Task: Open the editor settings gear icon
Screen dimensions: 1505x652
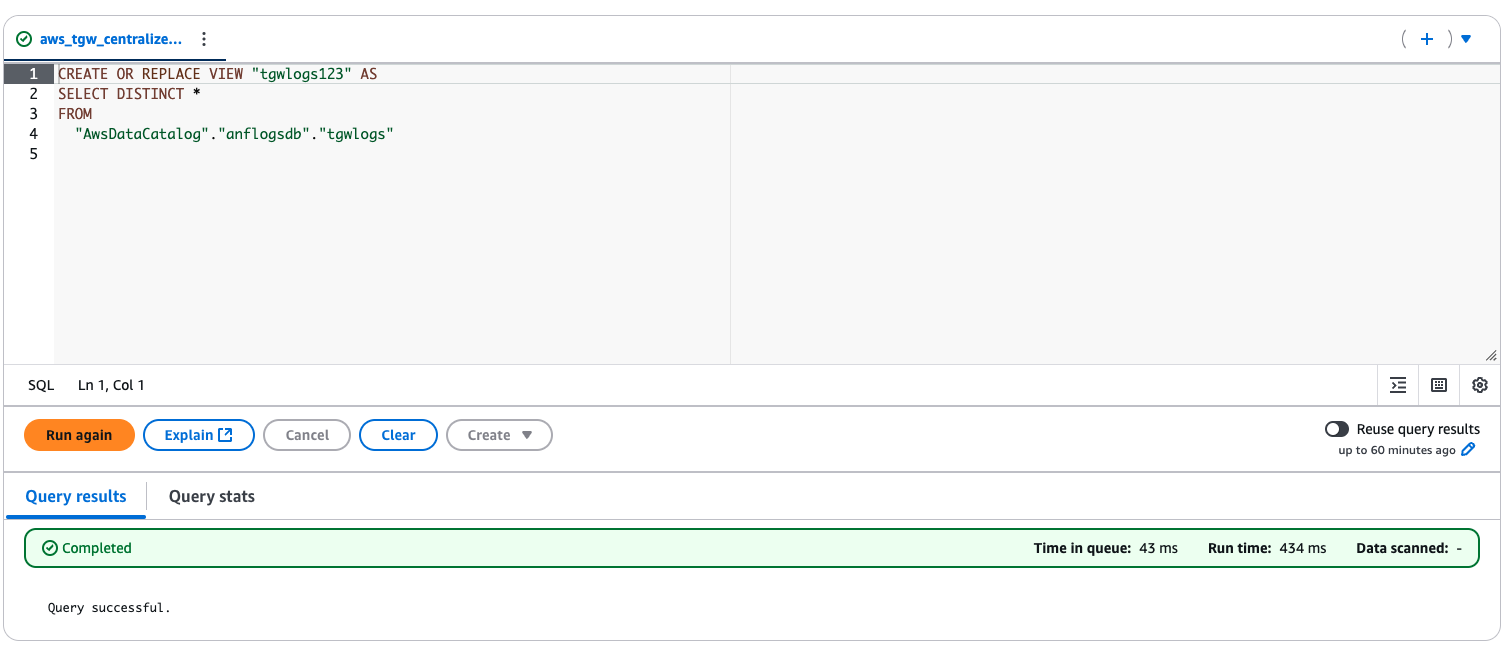Action: 1479,385
